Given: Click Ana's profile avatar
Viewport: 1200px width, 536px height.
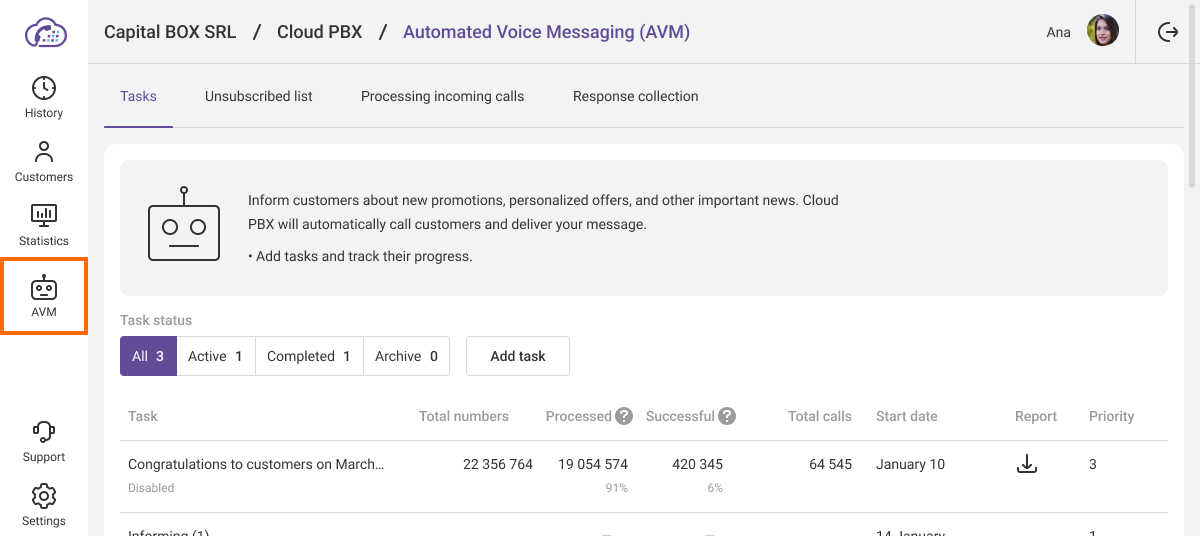Looking at the screenshot, I should (1102, 32).
